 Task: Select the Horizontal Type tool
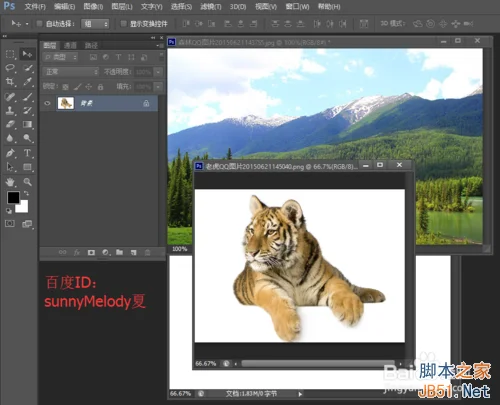tap(27, 153)
